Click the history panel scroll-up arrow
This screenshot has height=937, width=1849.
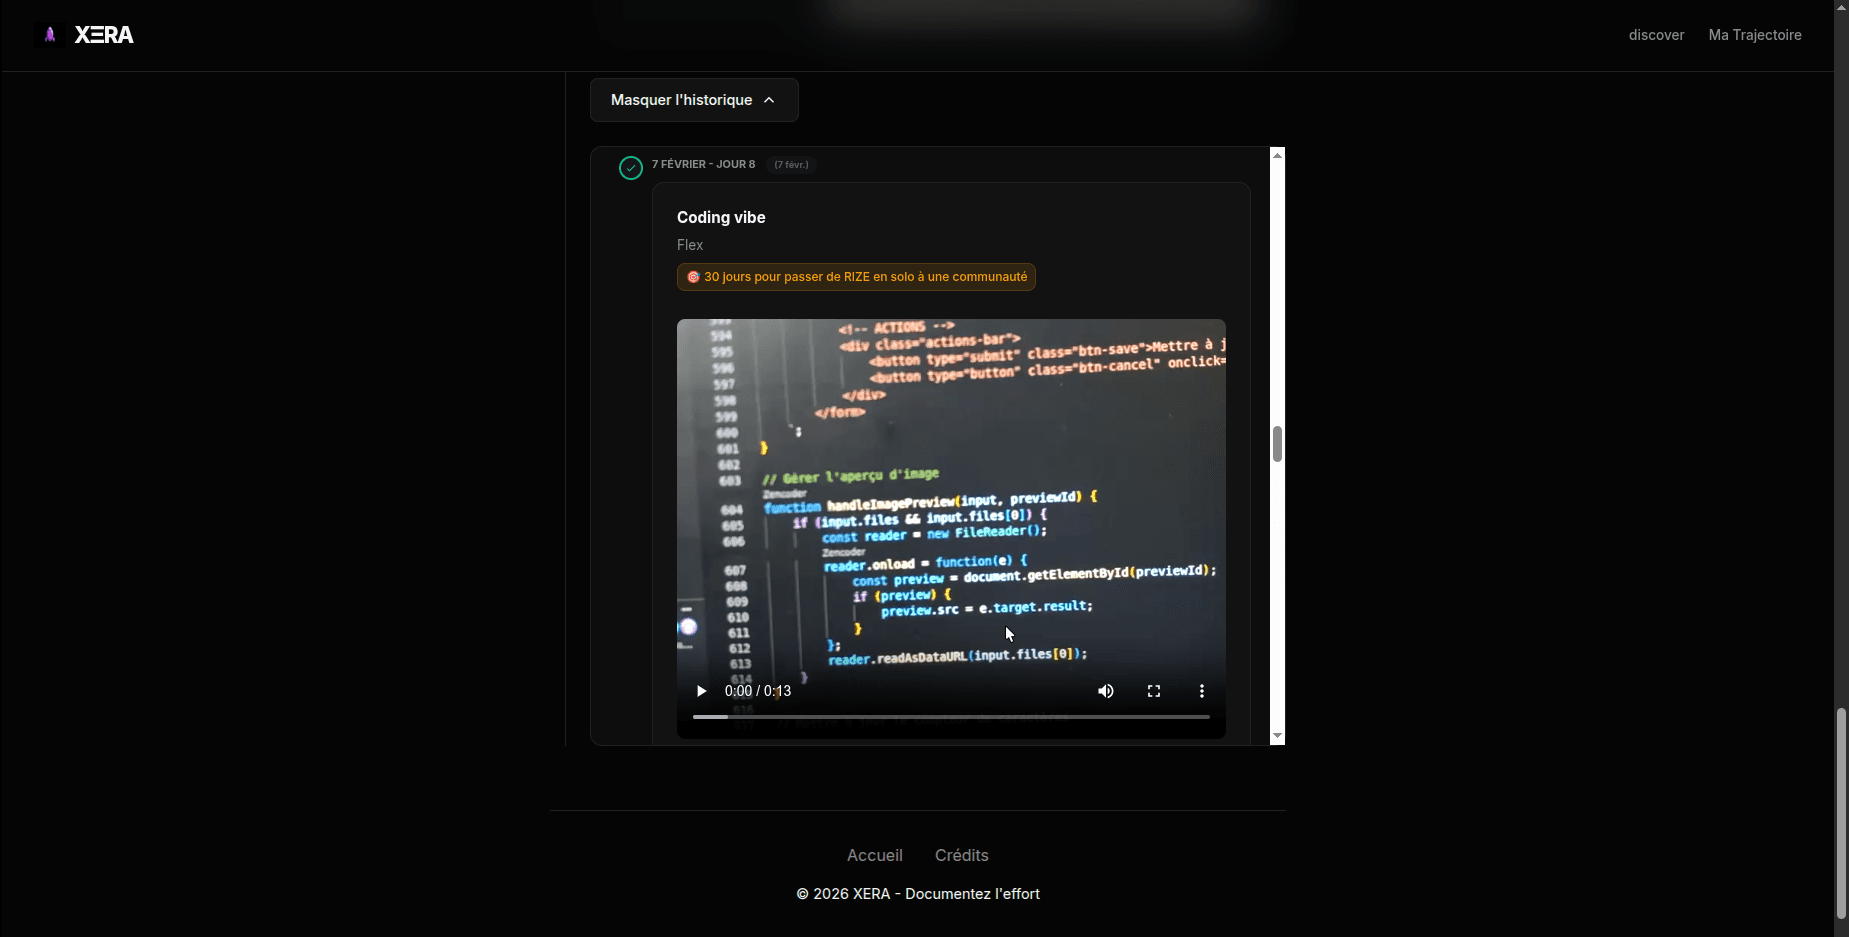coord(1277,155)
